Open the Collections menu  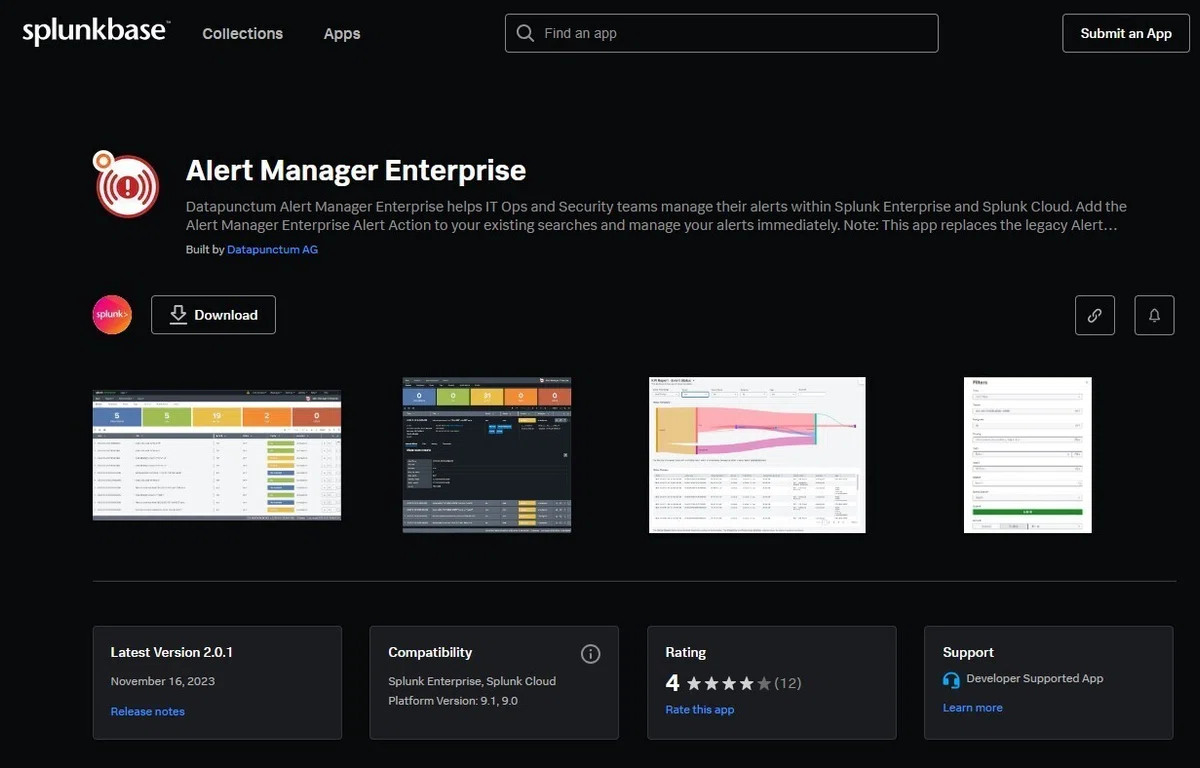pyautogui.click(x=242, y=33)
